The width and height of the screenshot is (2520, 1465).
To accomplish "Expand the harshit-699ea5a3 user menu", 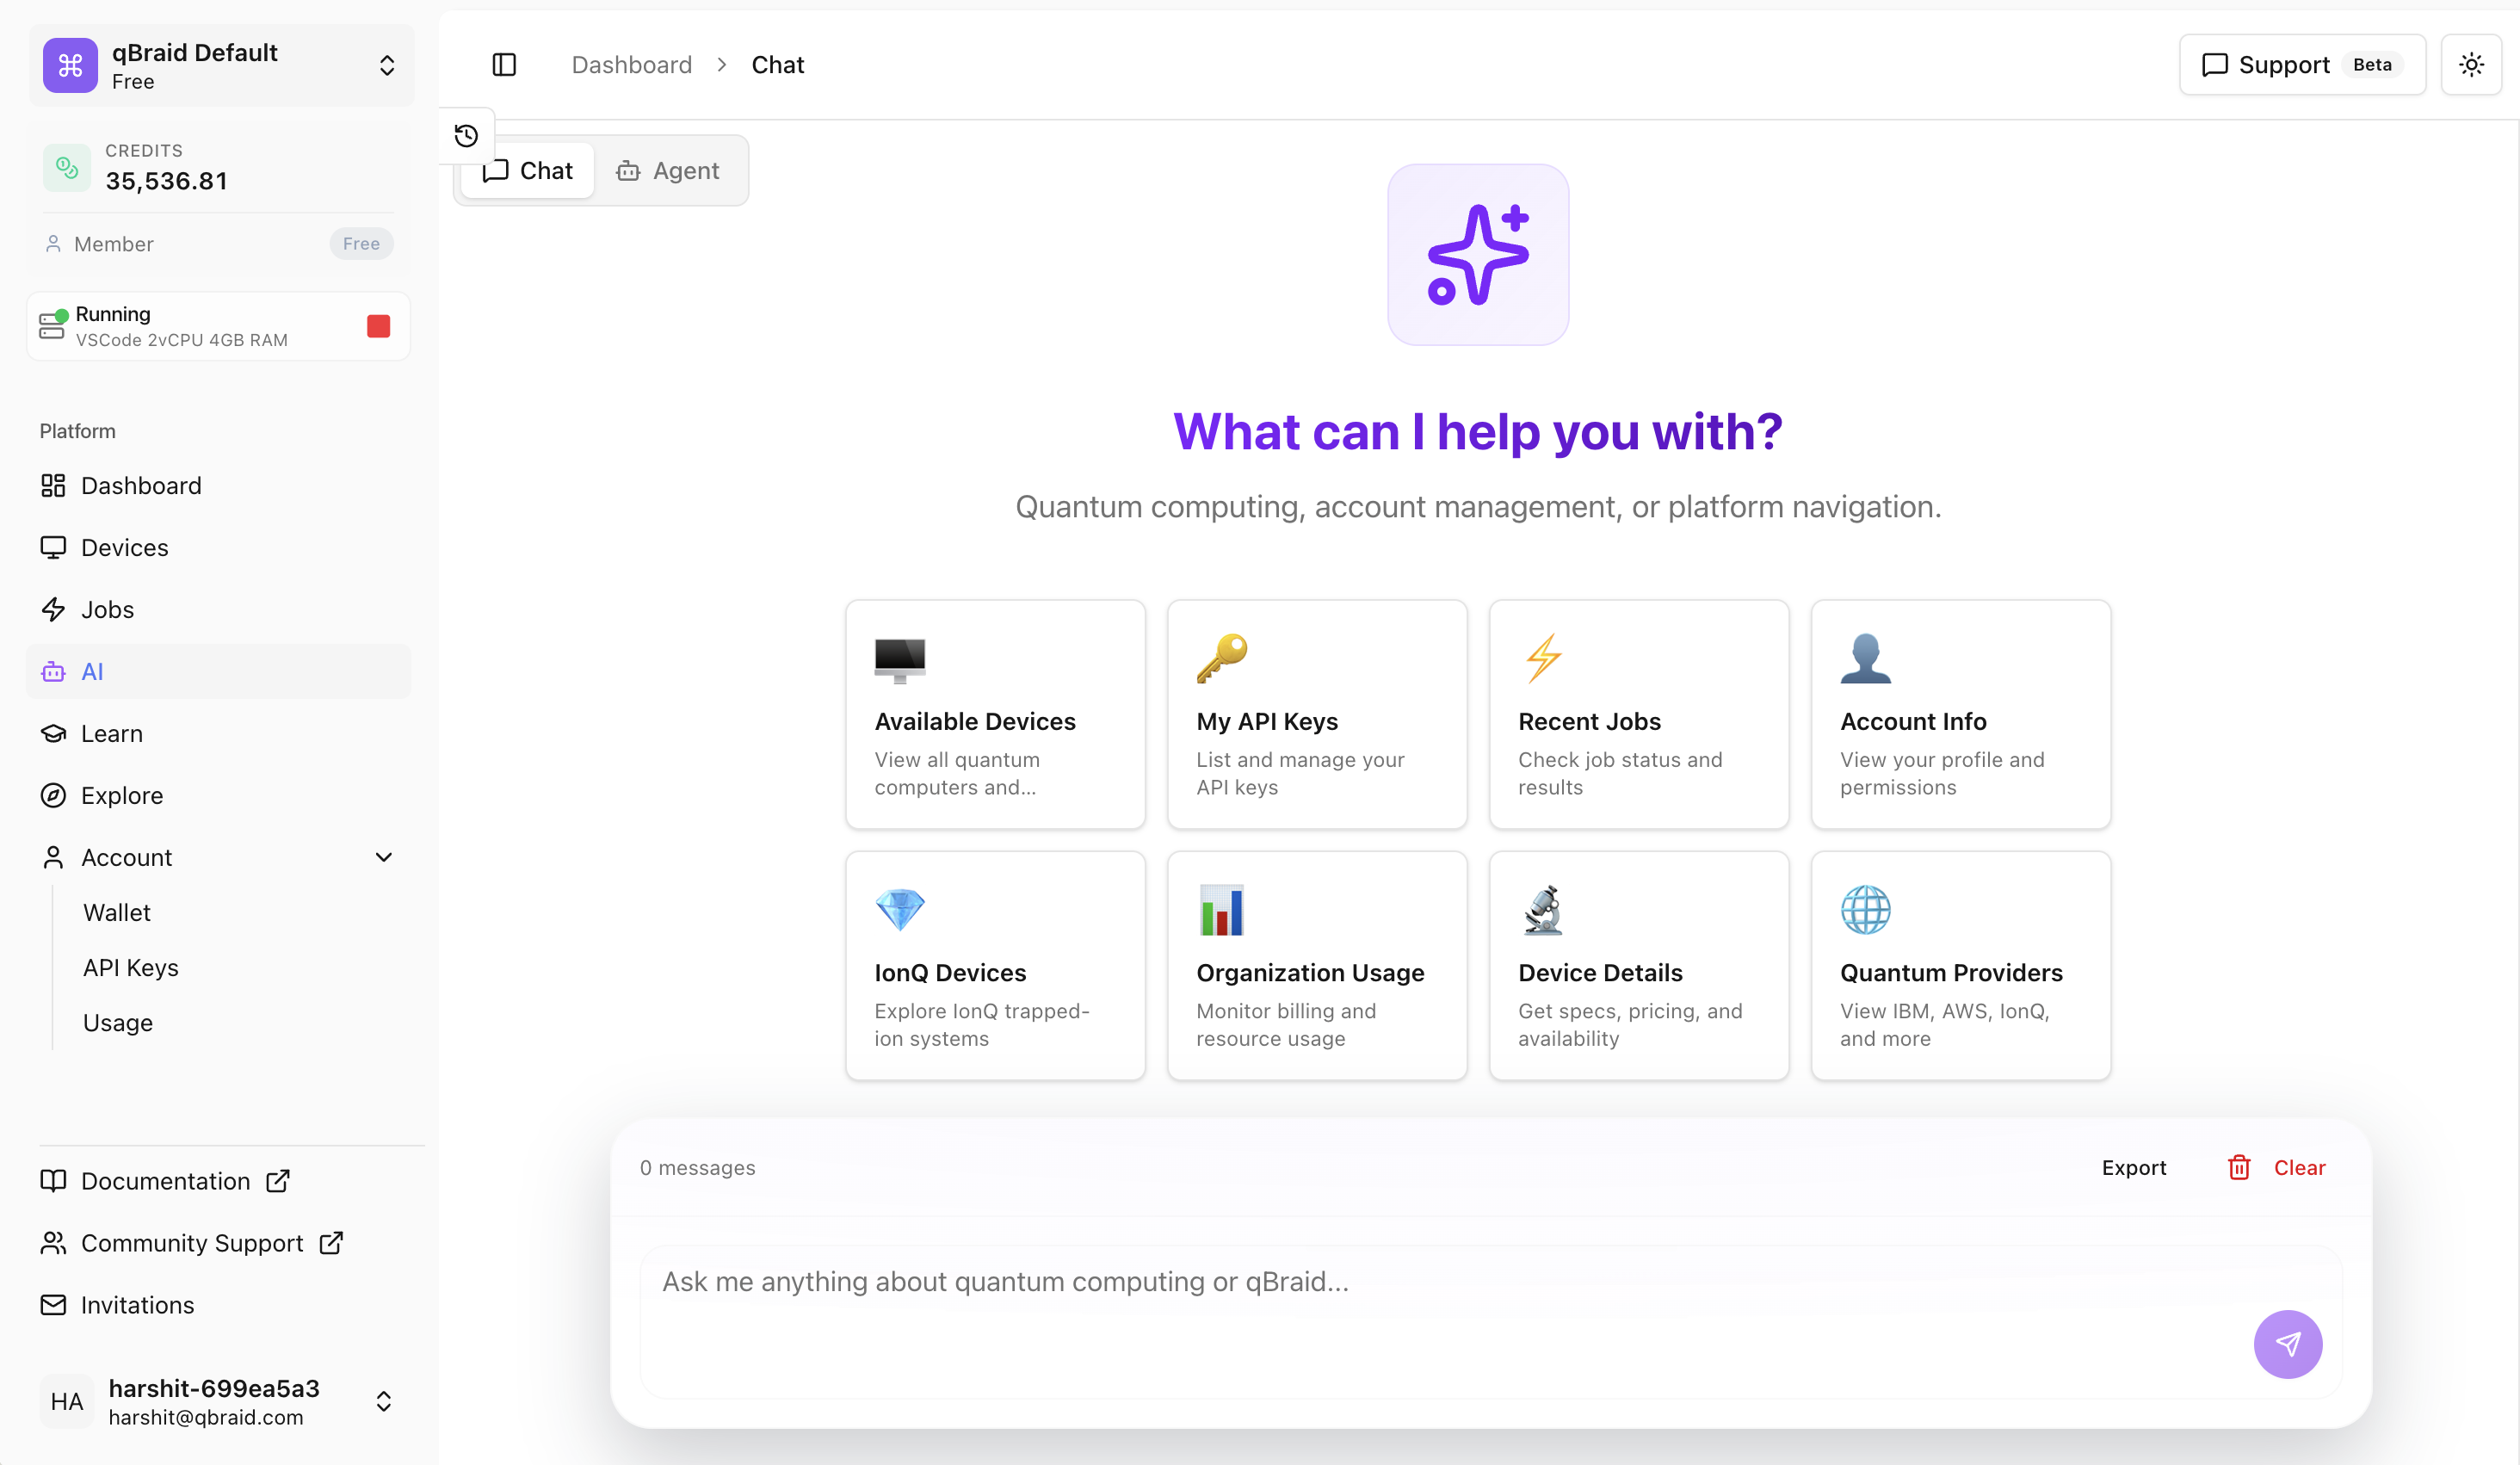I will pos(384,1401).
